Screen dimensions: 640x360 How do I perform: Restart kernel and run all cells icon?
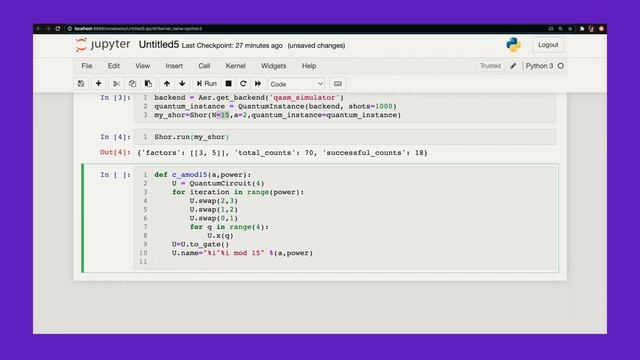258,84
